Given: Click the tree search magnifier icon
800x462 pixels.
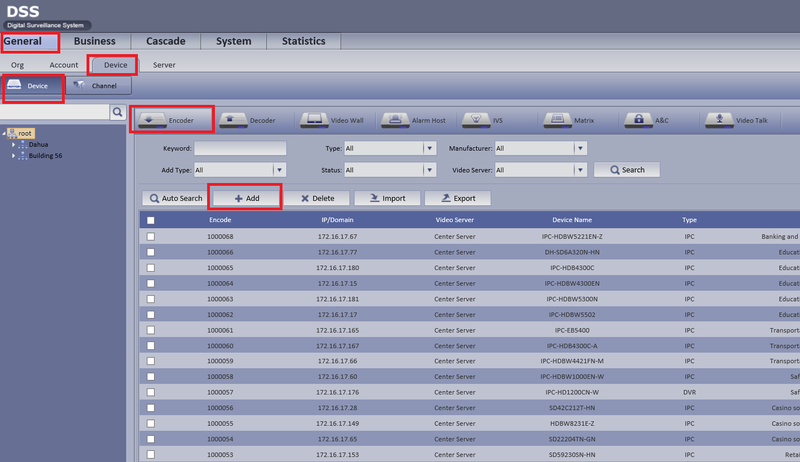Looking at the screenshot, I should 117,112.
